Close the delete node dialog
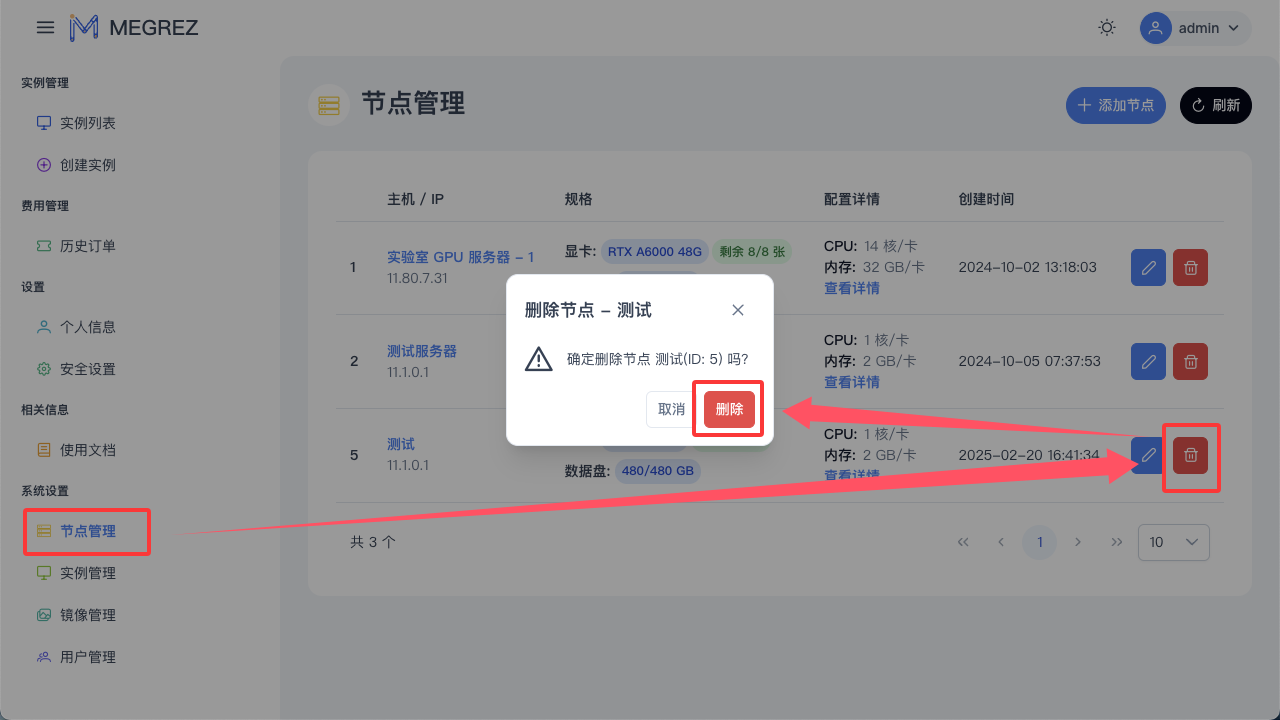 [738, 310]
